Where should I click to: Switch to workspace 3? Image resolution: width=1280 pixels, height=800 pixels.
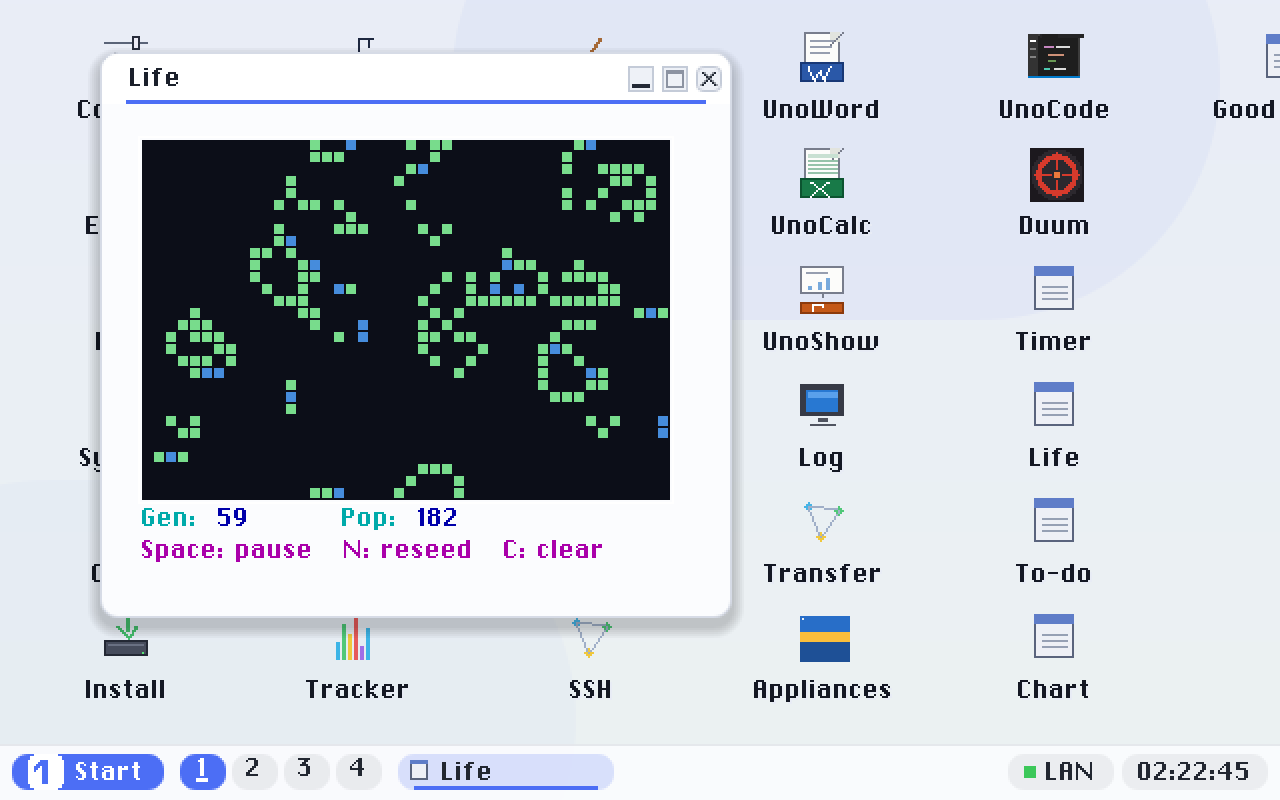[306, 771]
